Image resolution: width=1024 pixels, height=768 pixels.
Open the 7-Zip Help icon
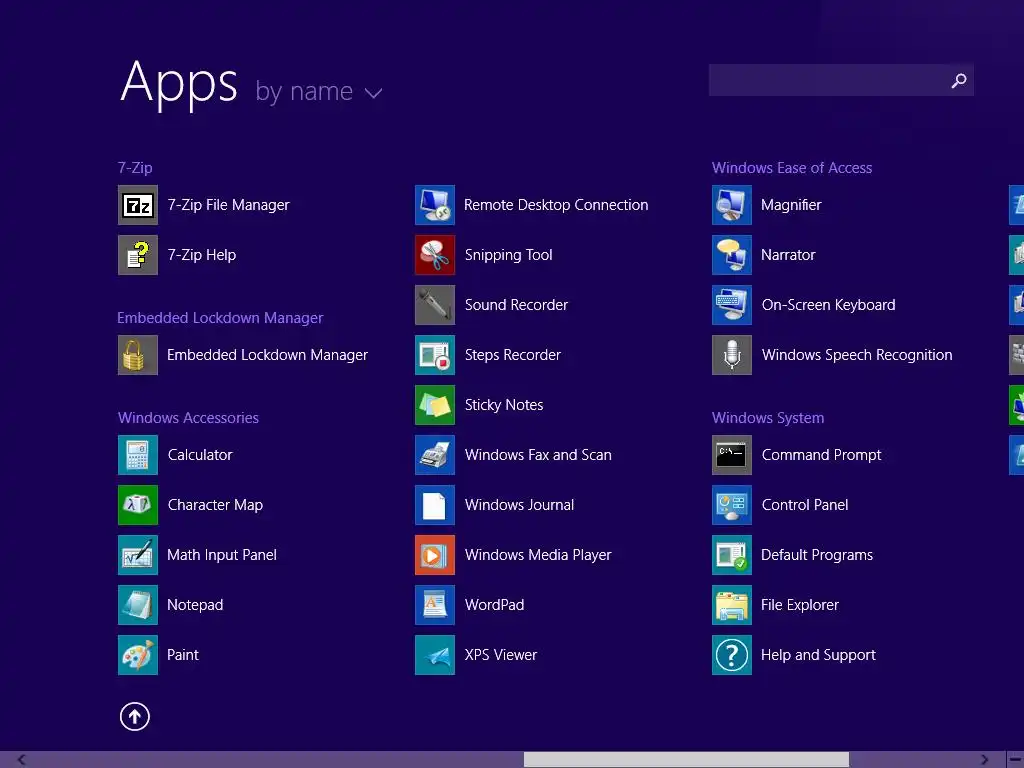click(x=138, y=255)
